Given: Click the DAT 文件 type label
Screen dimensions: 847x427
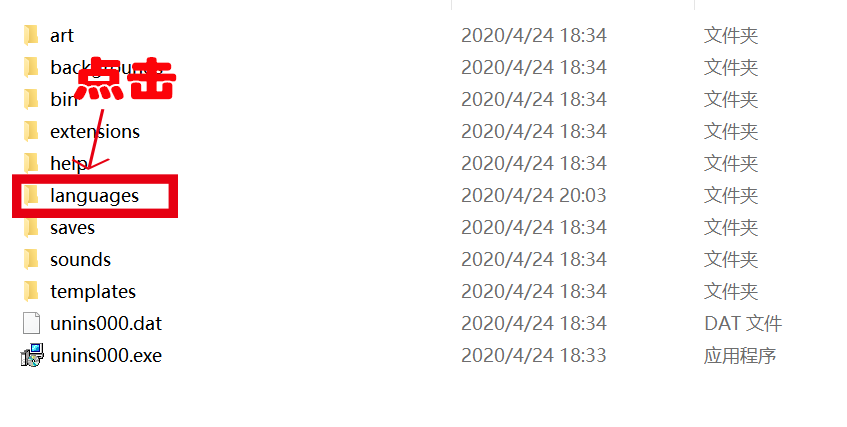Looking at the screenshot, I should coord(743,323).
